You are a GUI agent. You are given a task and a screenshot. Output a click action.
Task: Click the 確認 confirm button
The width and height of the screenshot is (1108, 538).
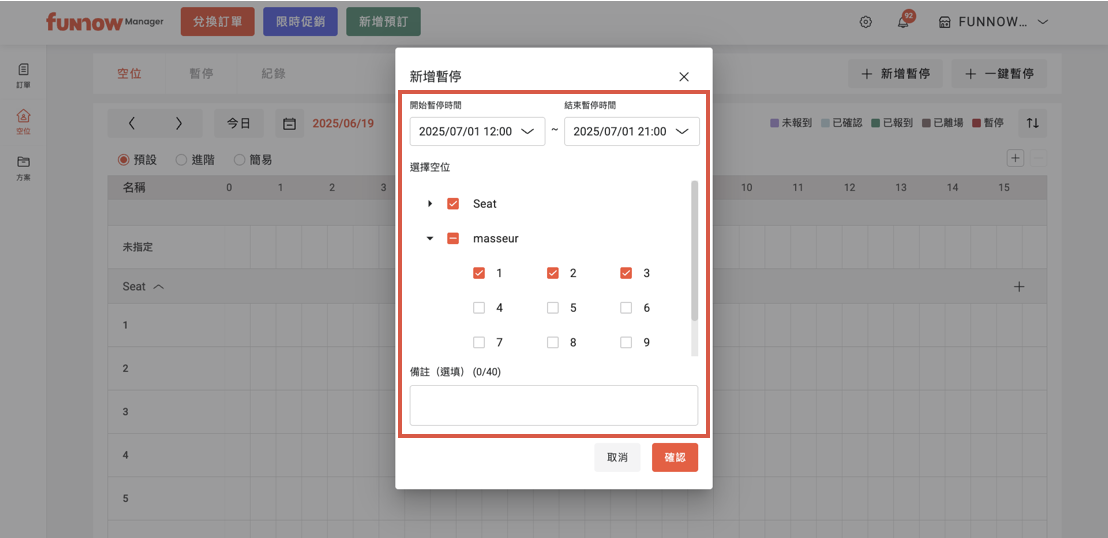click(674, 457)
